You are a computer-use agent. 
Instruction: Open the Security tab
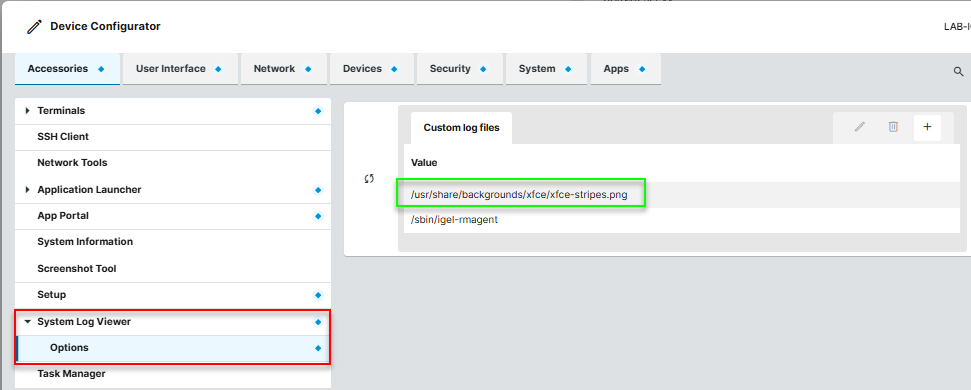(x=459, y=69)
